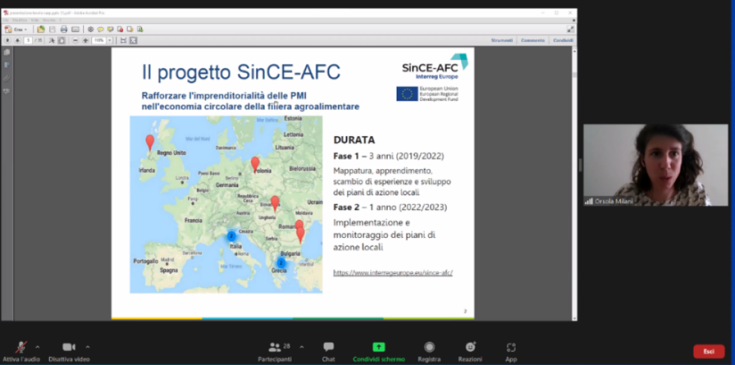Open the Reazioni menu
Viewport: 735px width, 365px height.
[x=470, y=352]
